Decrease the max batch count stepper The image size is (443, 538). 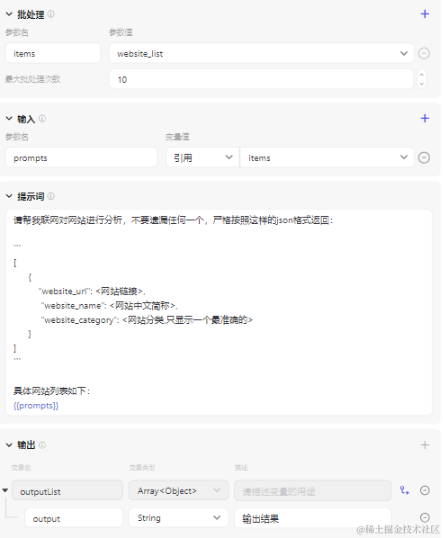[x=422, y=83]
